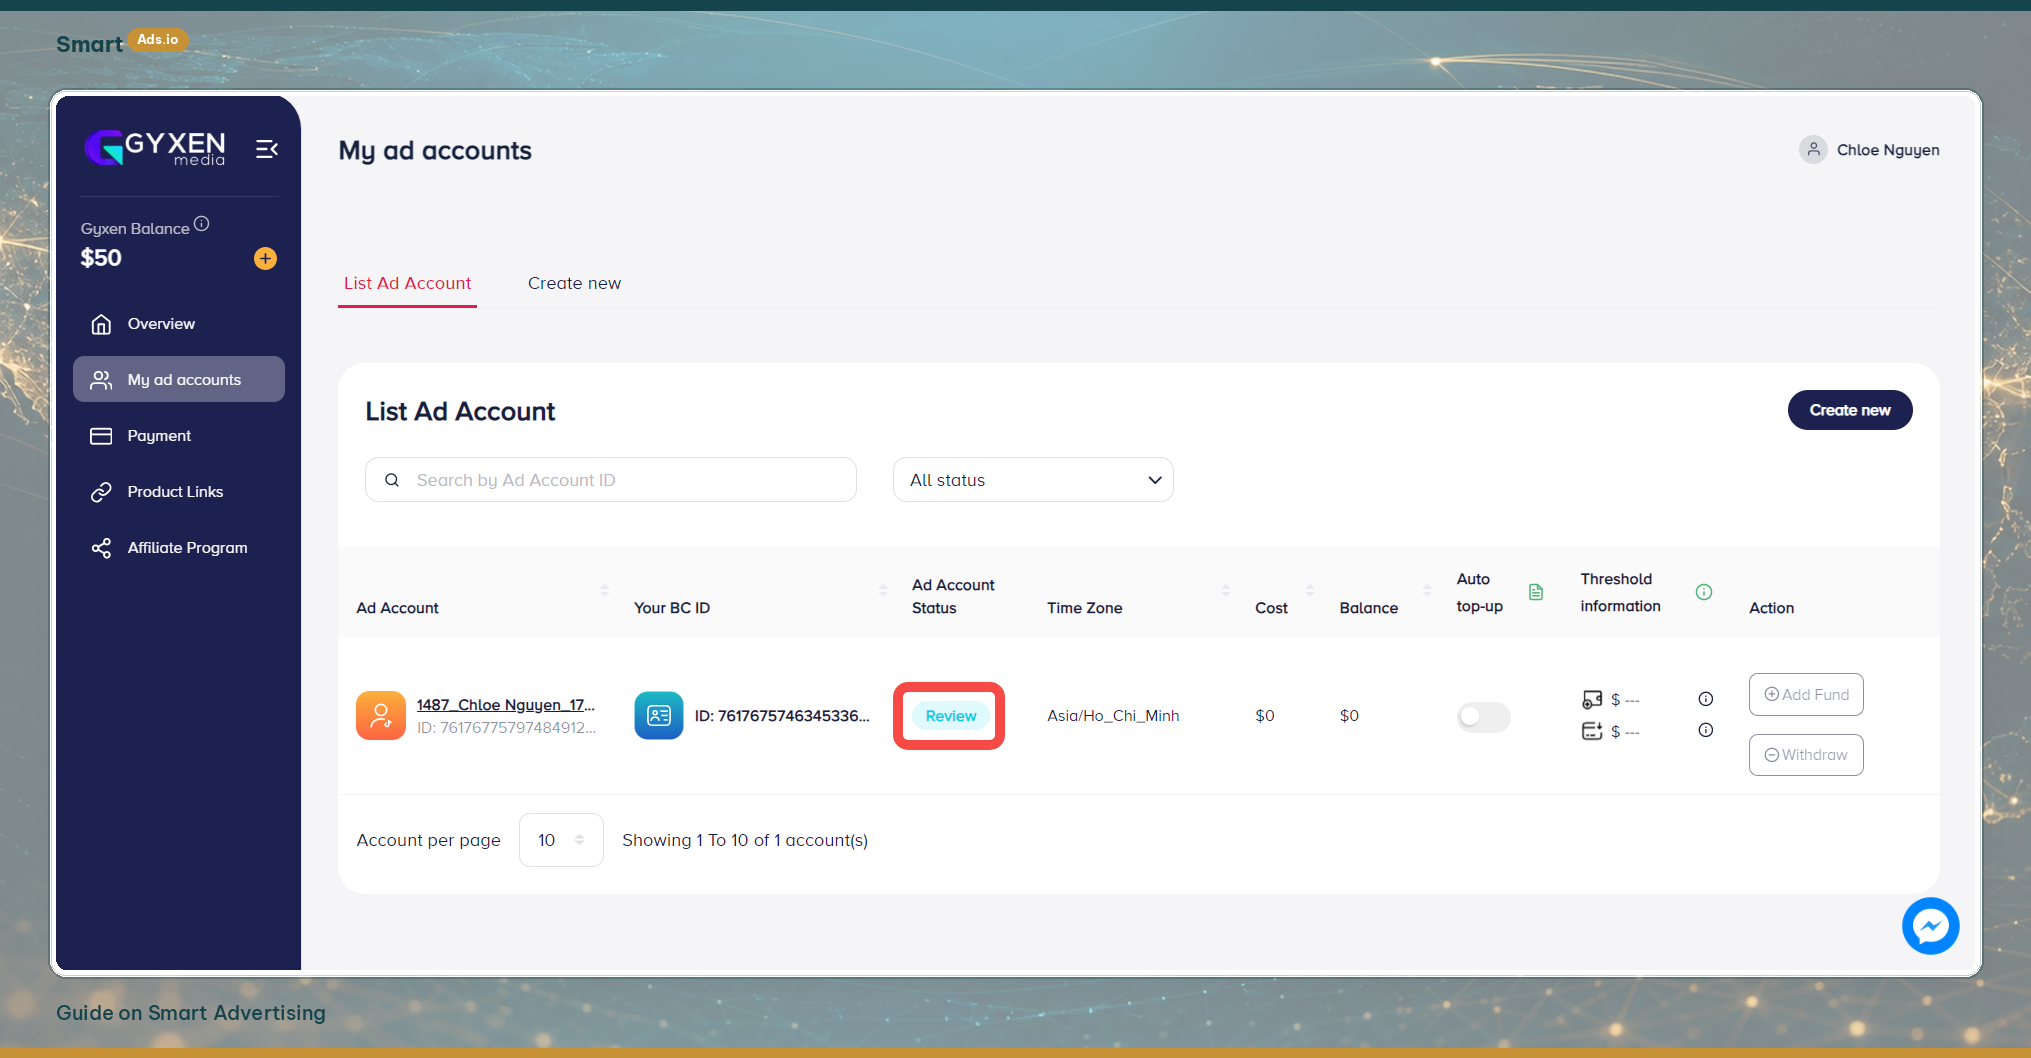Click the Review status badge
This screenshot has width=2031, height=1058.
click(x=950, y=716)
